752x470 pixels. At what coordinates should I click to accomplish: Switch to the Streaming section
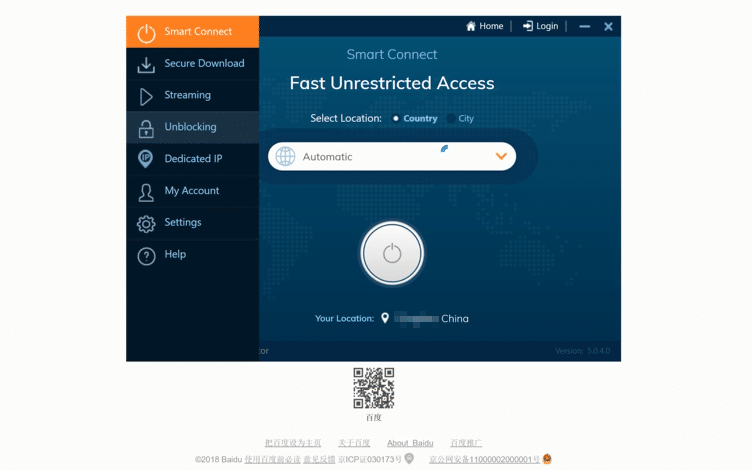click(193, 95)
